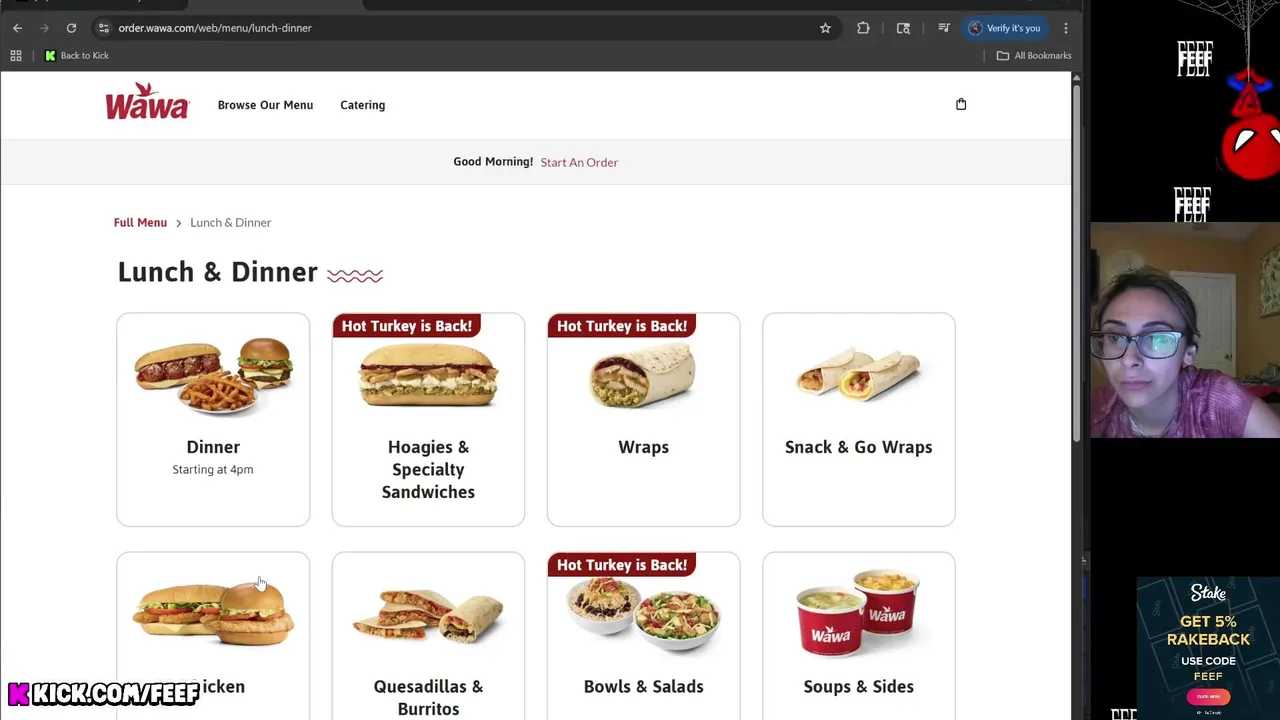The height and width of the screenshot is (720, 1280).
Task: Open the media control icon in toolbar
Action: tap(943, 28)
